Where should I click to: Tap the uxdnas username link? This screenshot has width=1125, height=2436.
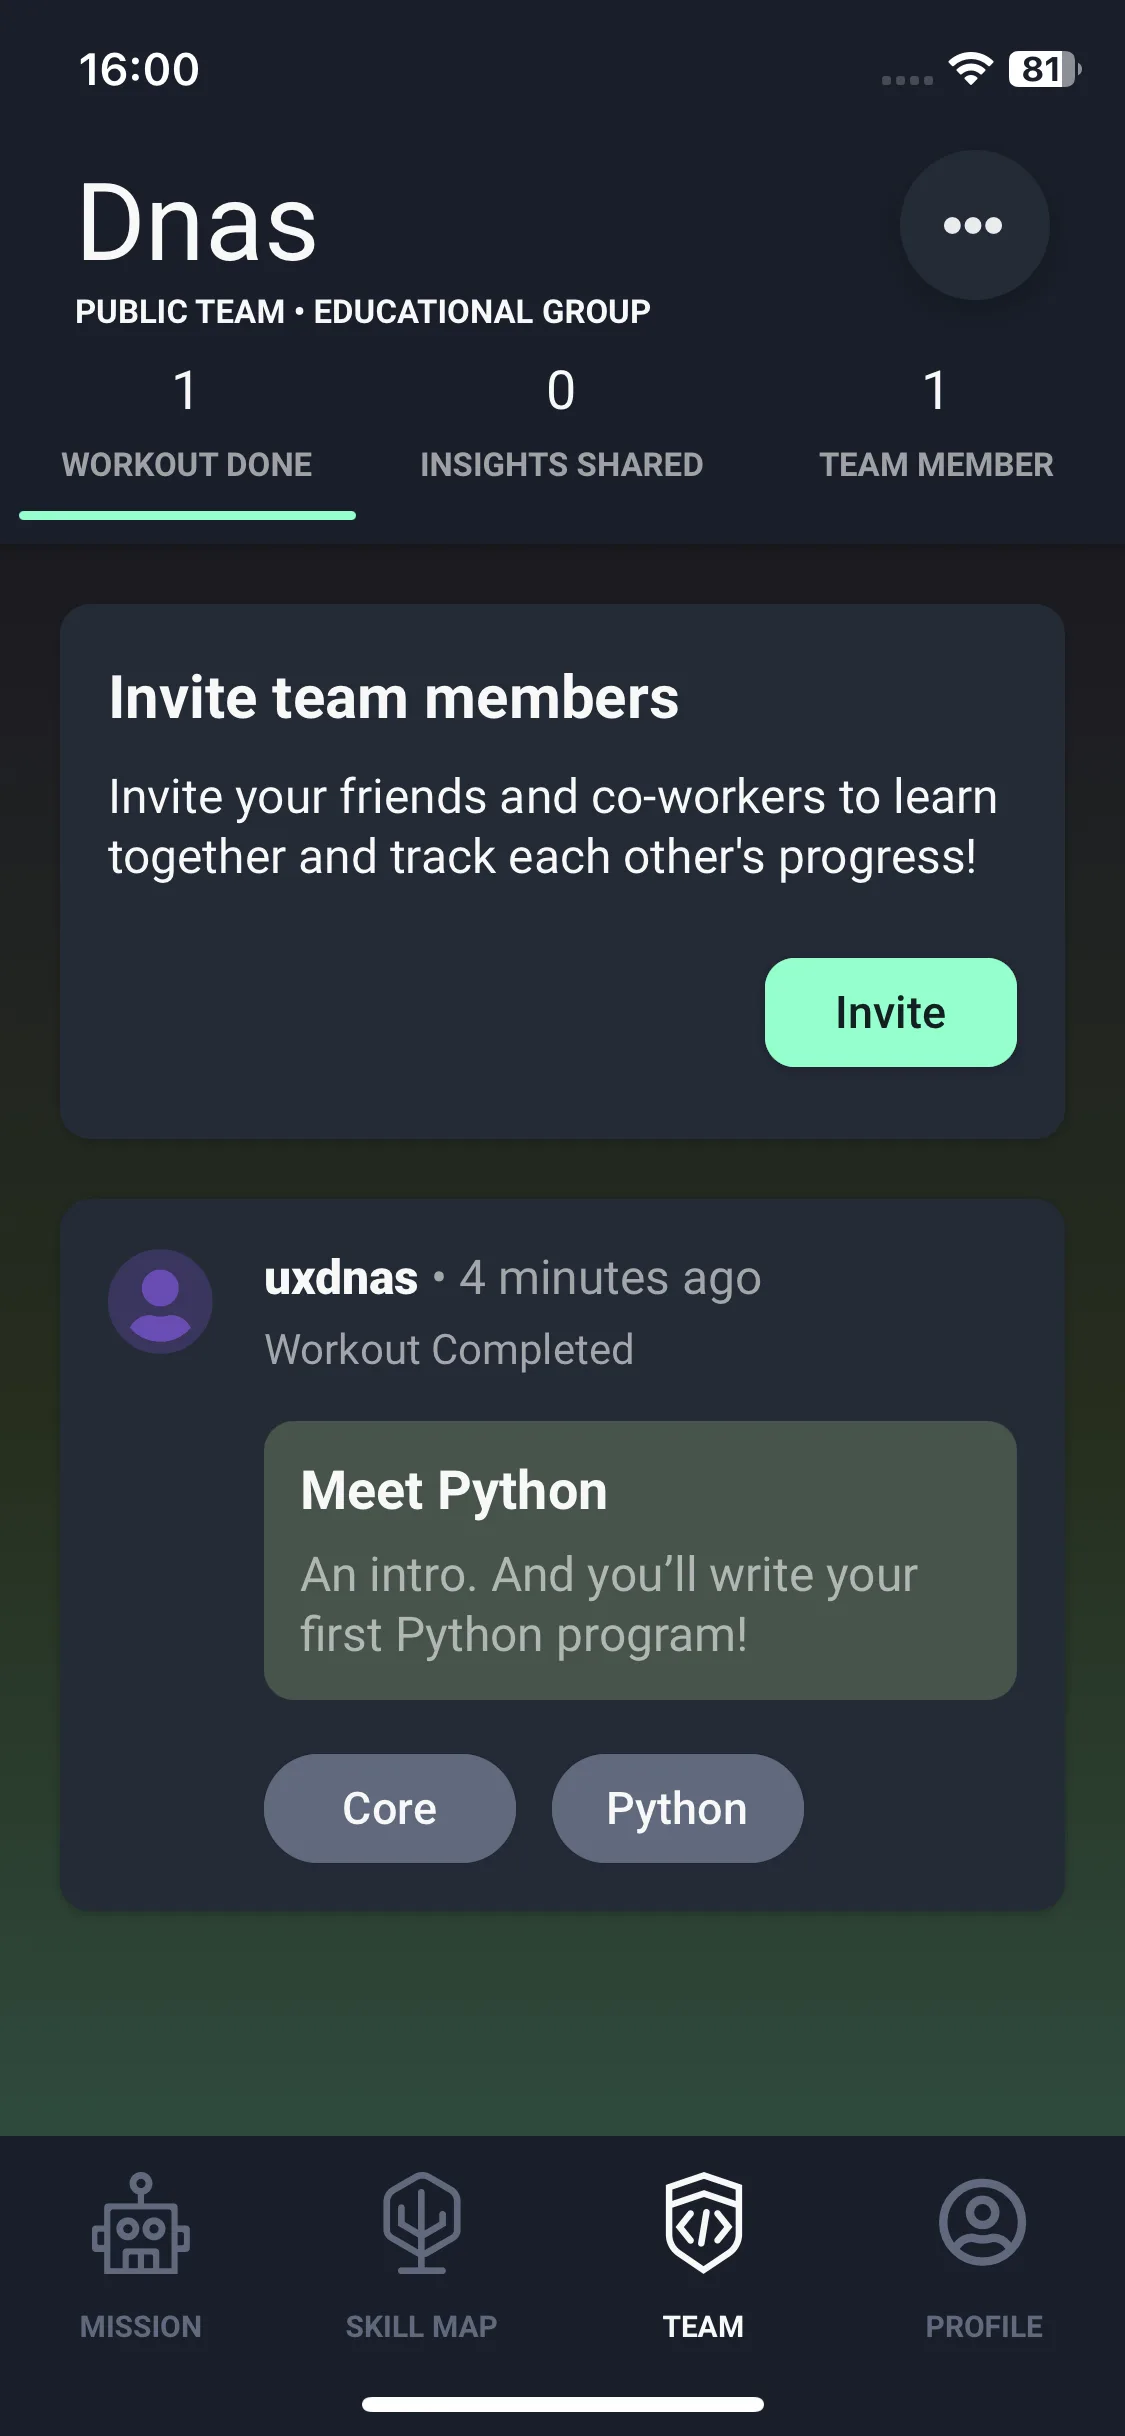point(341,1278)
